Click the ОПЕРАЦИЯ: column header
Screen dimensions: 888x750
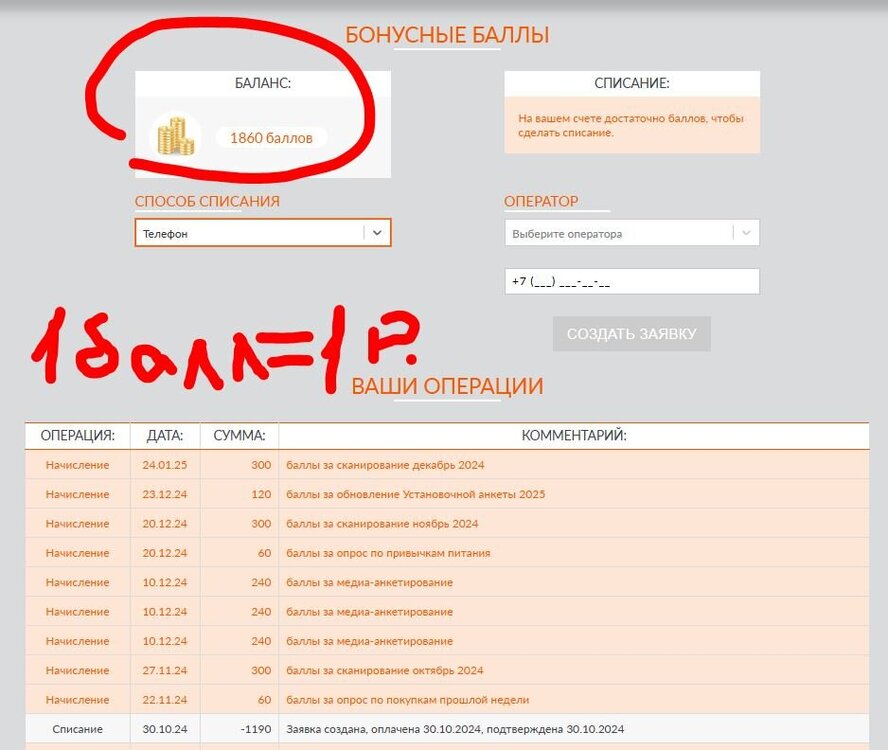point(78,436)
